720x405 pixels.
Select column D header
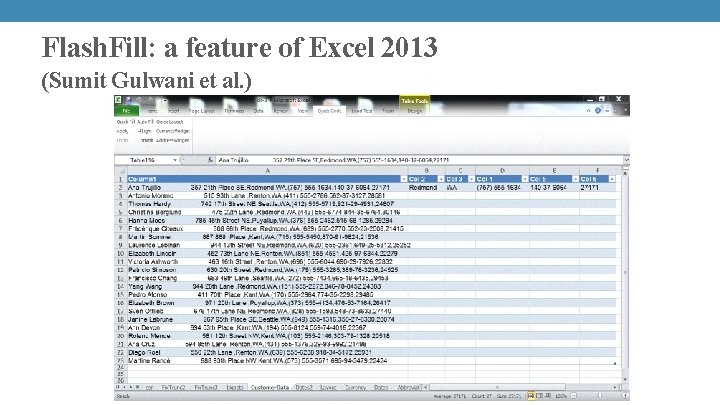click(x=502, y=171)
